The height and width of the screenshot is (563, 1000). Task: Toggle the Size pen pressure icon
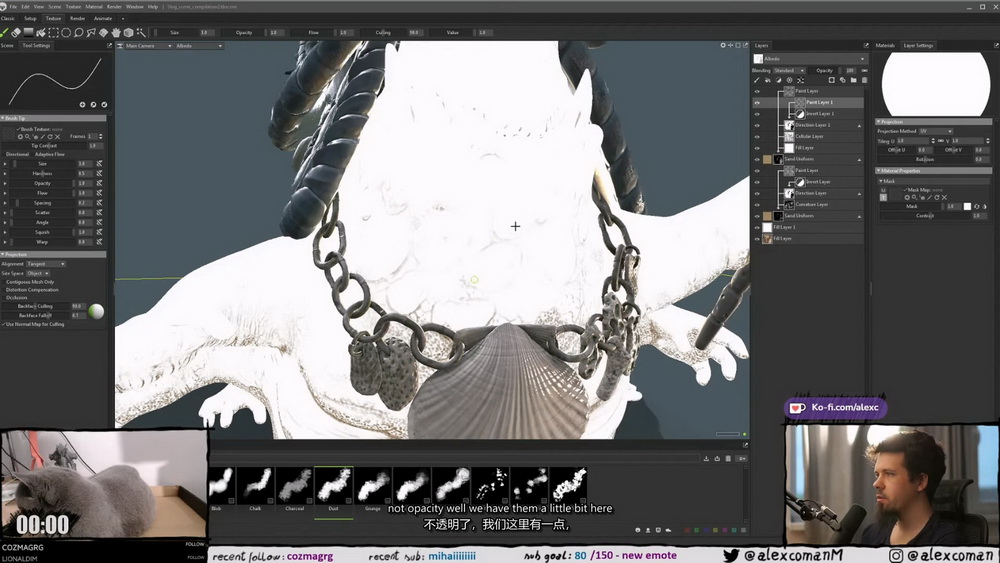(x=99, y=164)
